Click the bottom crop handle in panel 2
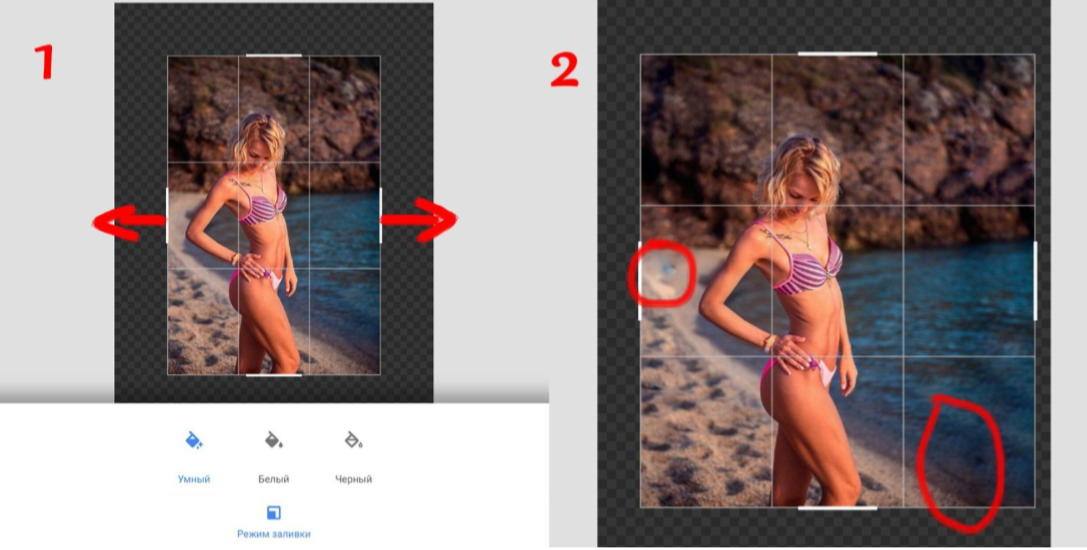1087x550 pixels. (837, 508)
